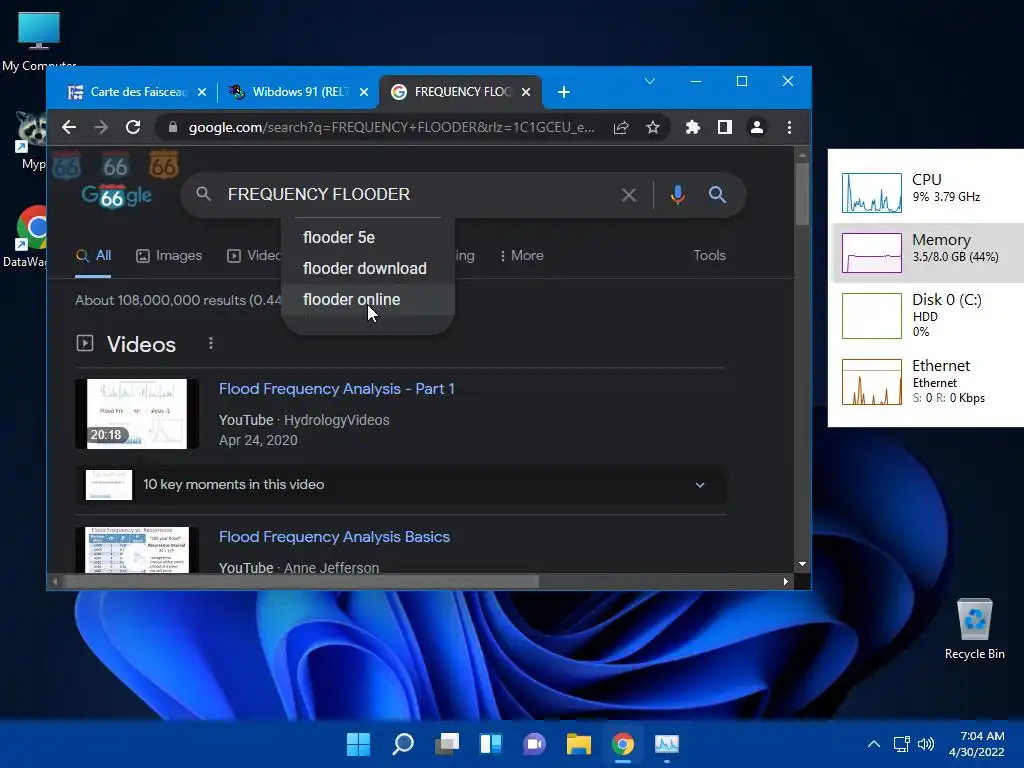Open Chrome three-dot menu

(790, 127)
